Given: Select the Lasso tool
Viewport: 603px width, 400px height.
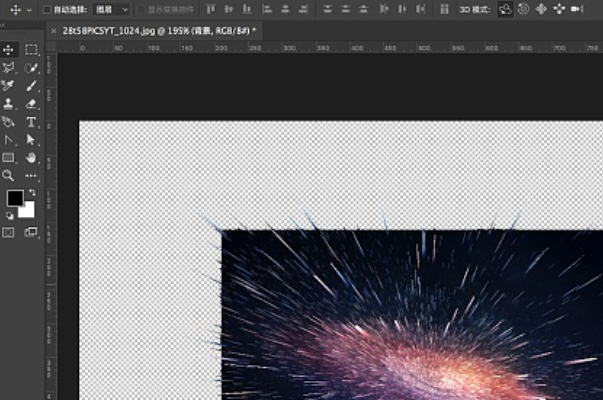Looking at the screenshot, I should [x=8, y=68].
